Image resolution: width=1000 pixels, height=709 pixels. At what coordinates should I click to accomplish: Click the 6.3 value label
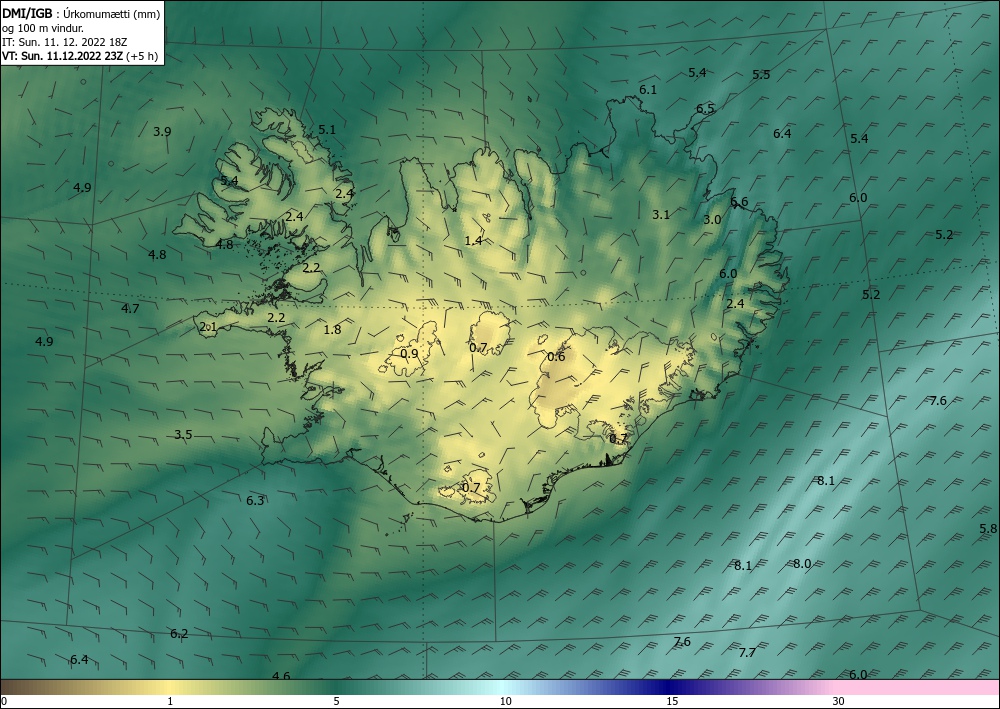tap(255, 501)
